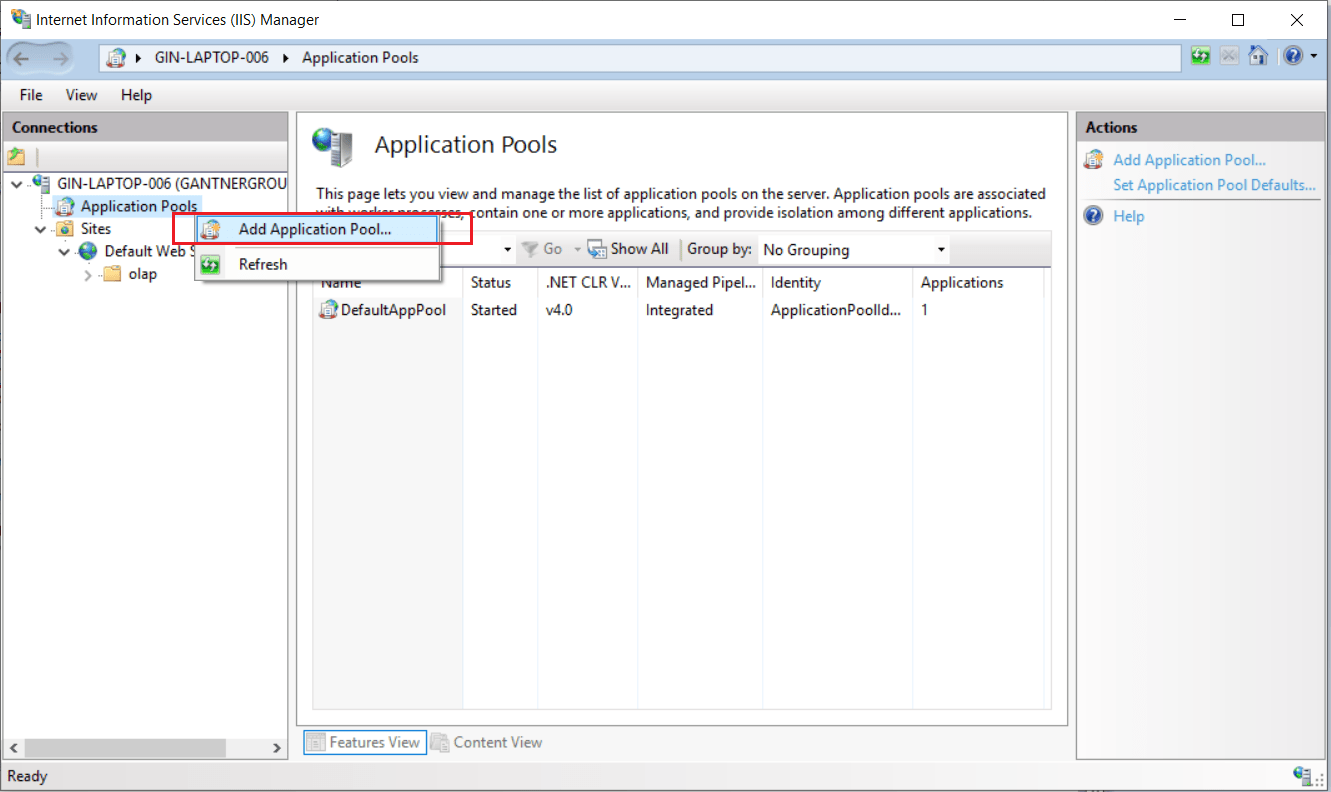Click the greyed-out stop icon in the address toolbar
The width and height of the screenshot is (1331, 792).
coord(1230,57)
